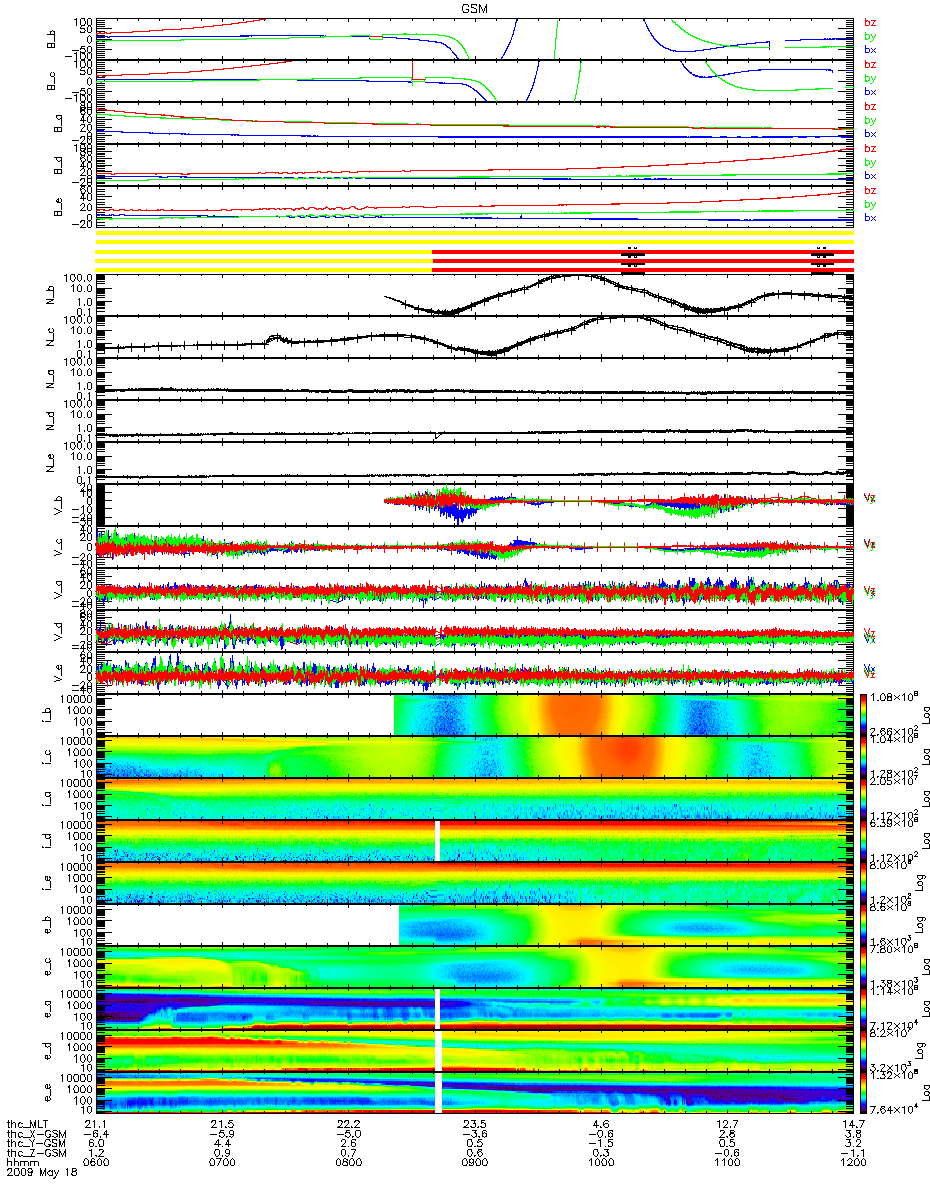Open the i_a ion spectrogram panel

(x=474, y=798)
